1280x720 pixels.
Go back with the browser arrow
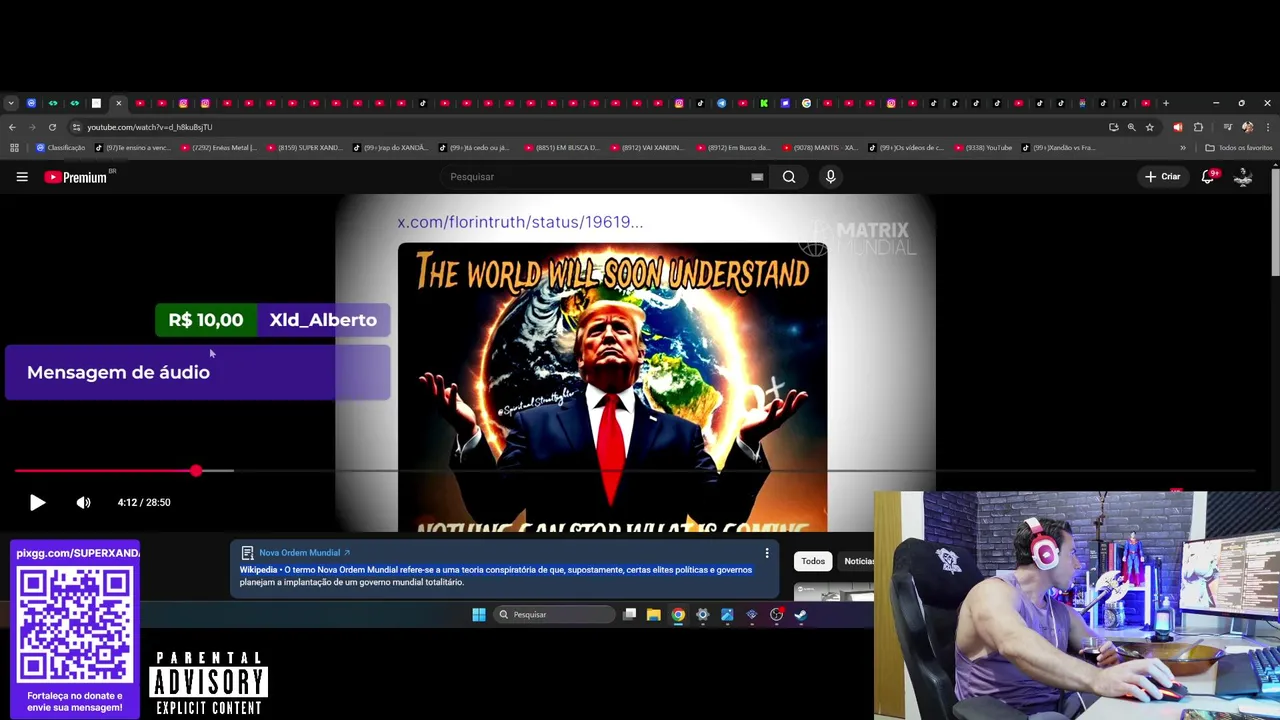click(x=12, y=127)
